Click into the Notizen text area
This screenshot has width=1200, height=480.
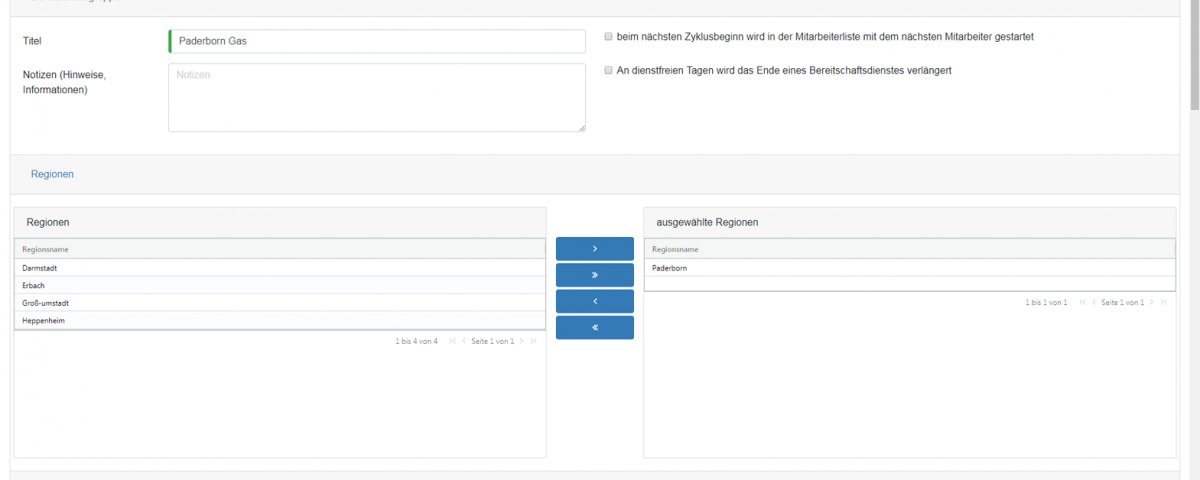(x=377, y=98)
